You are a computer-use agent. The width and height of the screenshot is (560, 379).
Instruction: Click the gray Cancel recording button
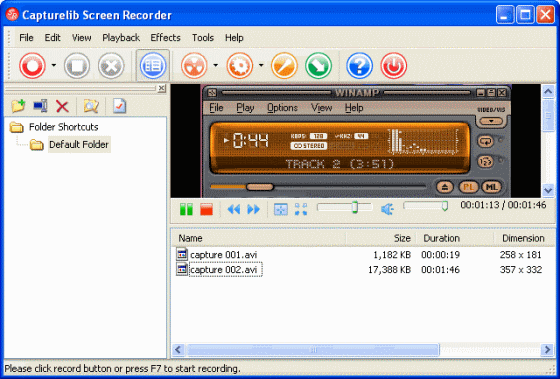111,66
